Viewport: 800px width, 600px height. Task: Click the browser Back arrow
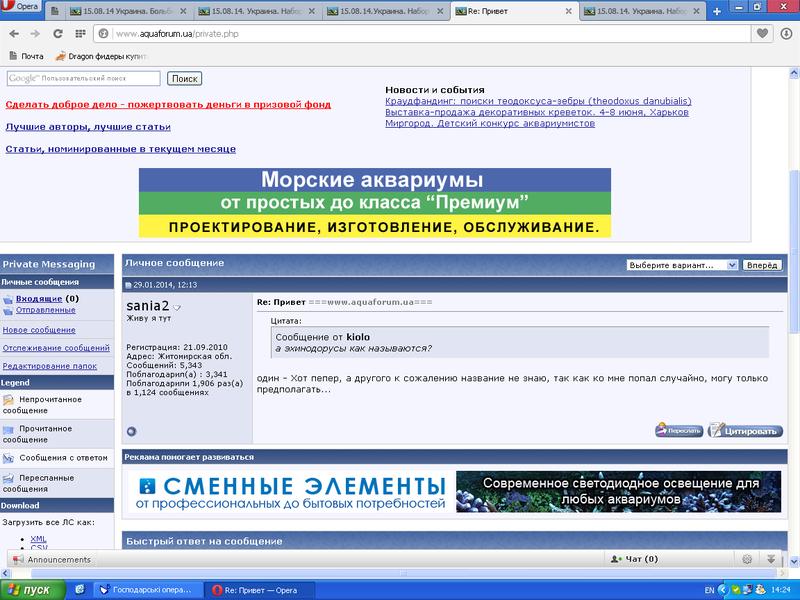pos(13,33)
